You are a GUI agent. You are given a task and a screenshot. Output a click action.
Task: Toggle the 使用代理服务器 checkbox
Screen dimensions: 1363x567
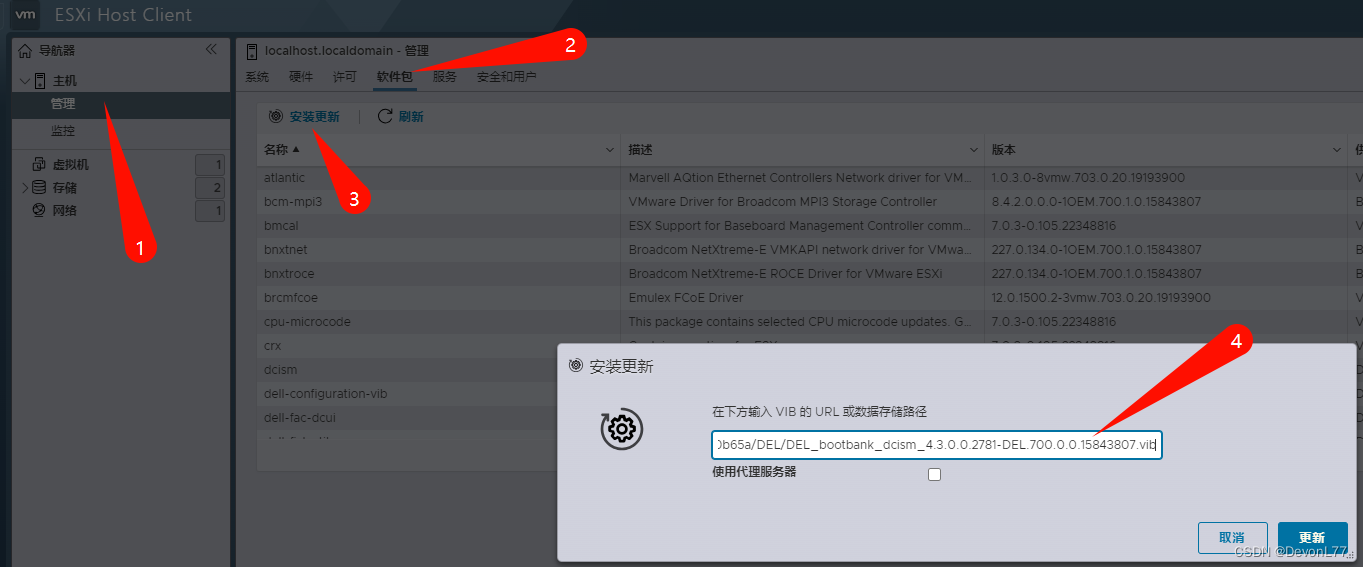point(934,475)
